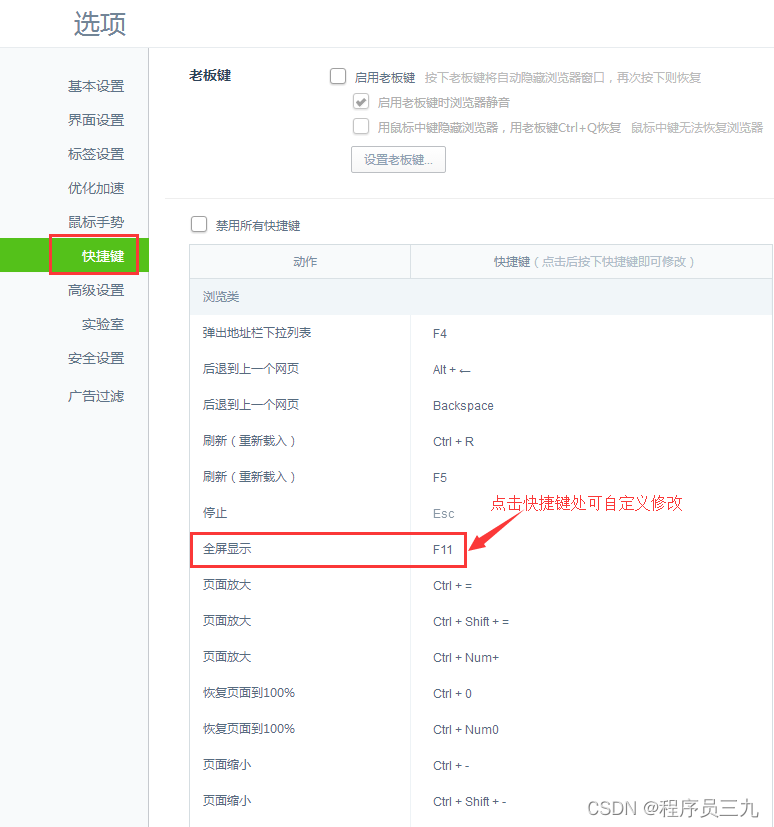The image size is (774, 827).
Task: Change the Ctrl + = shortcut
Action: click(x=452, y=585)
